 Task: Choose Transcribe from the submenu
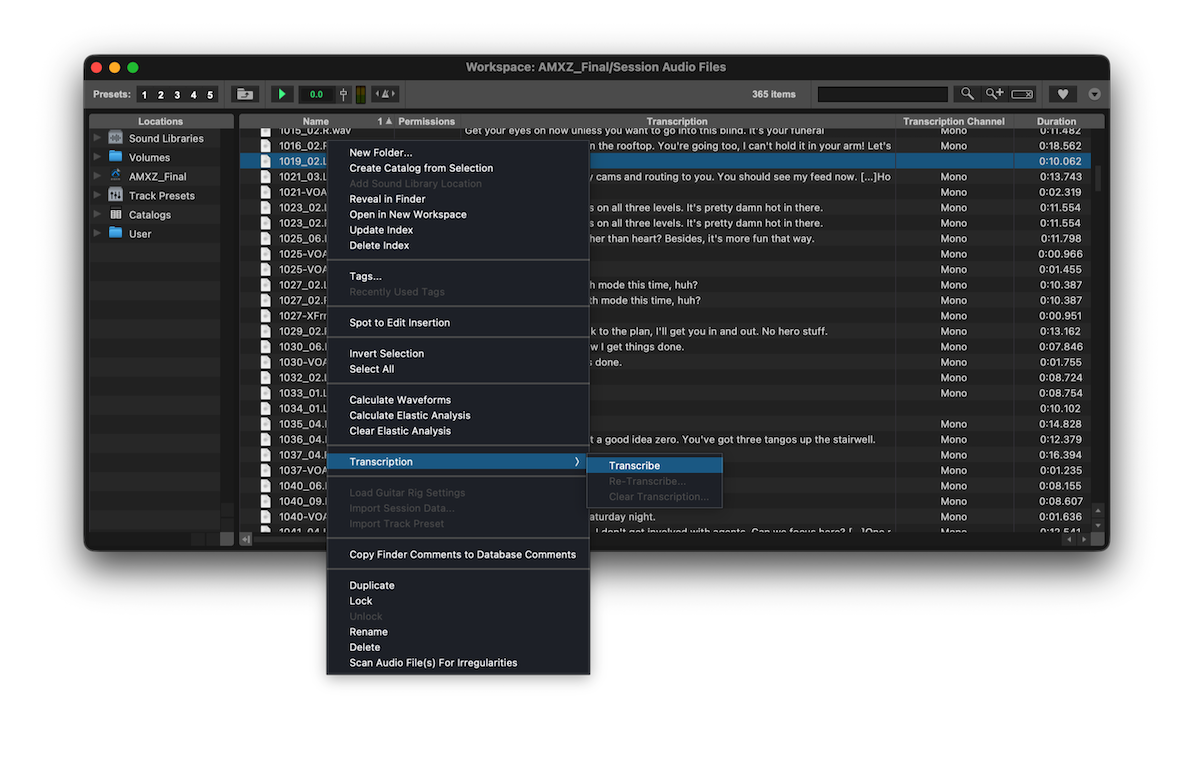(x=634, y=466)
